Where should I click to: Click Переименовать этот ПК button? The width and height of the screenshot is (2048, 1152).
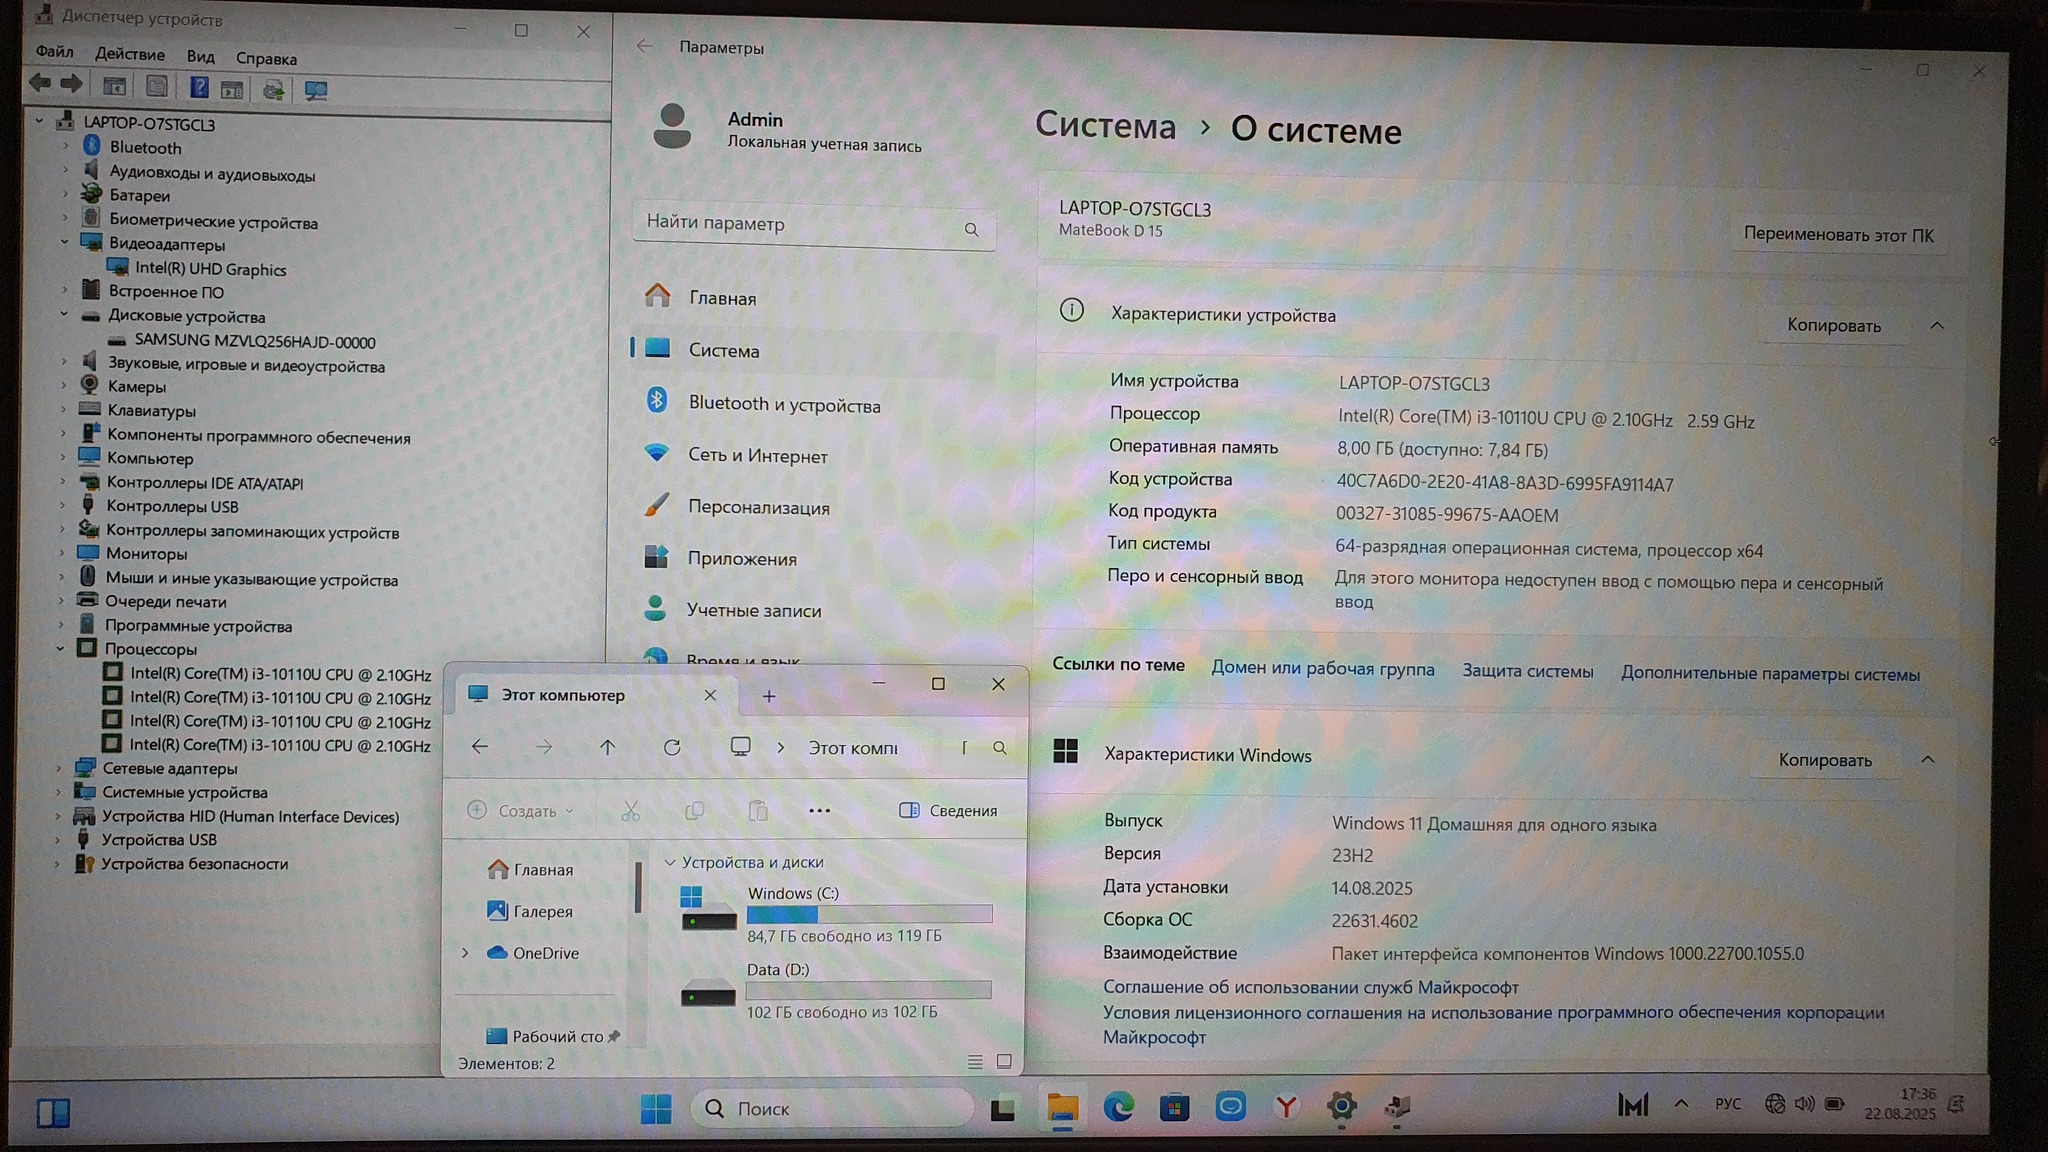(x=1838, y=235)
